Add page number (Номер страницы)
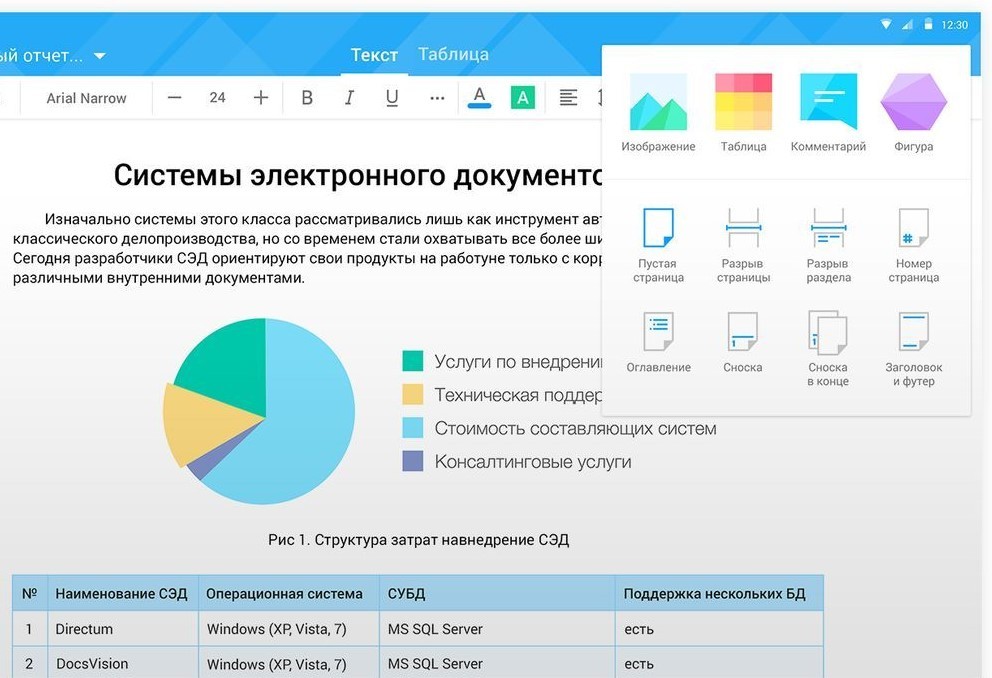Screen dimensions: 992x678 click(913, 229)
